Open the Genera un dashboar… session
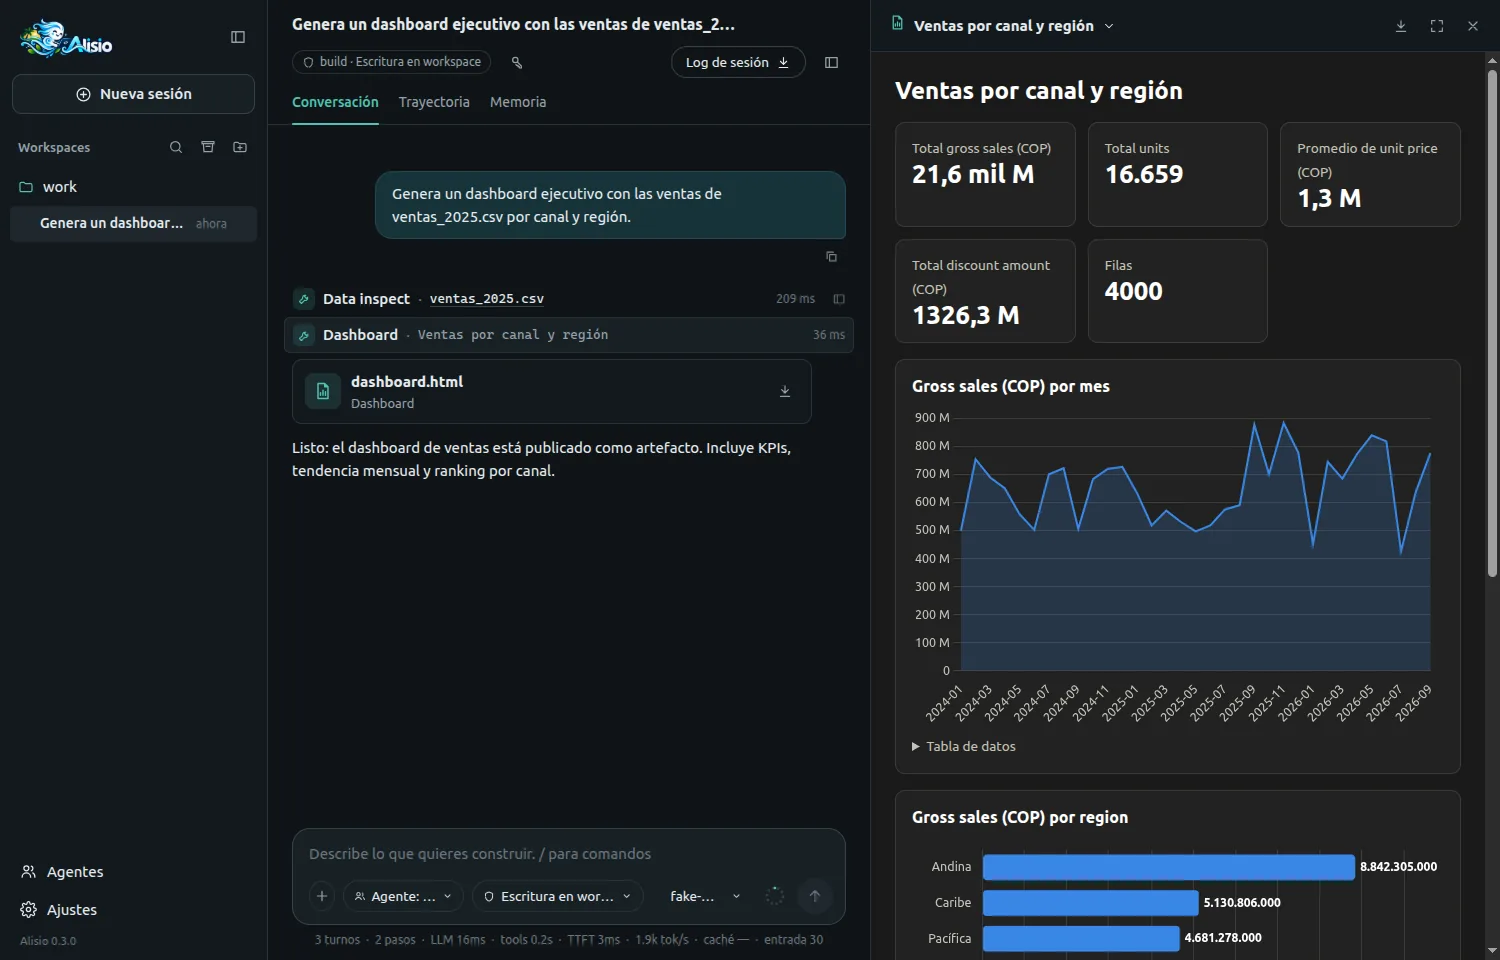 [x=133, y=224]
